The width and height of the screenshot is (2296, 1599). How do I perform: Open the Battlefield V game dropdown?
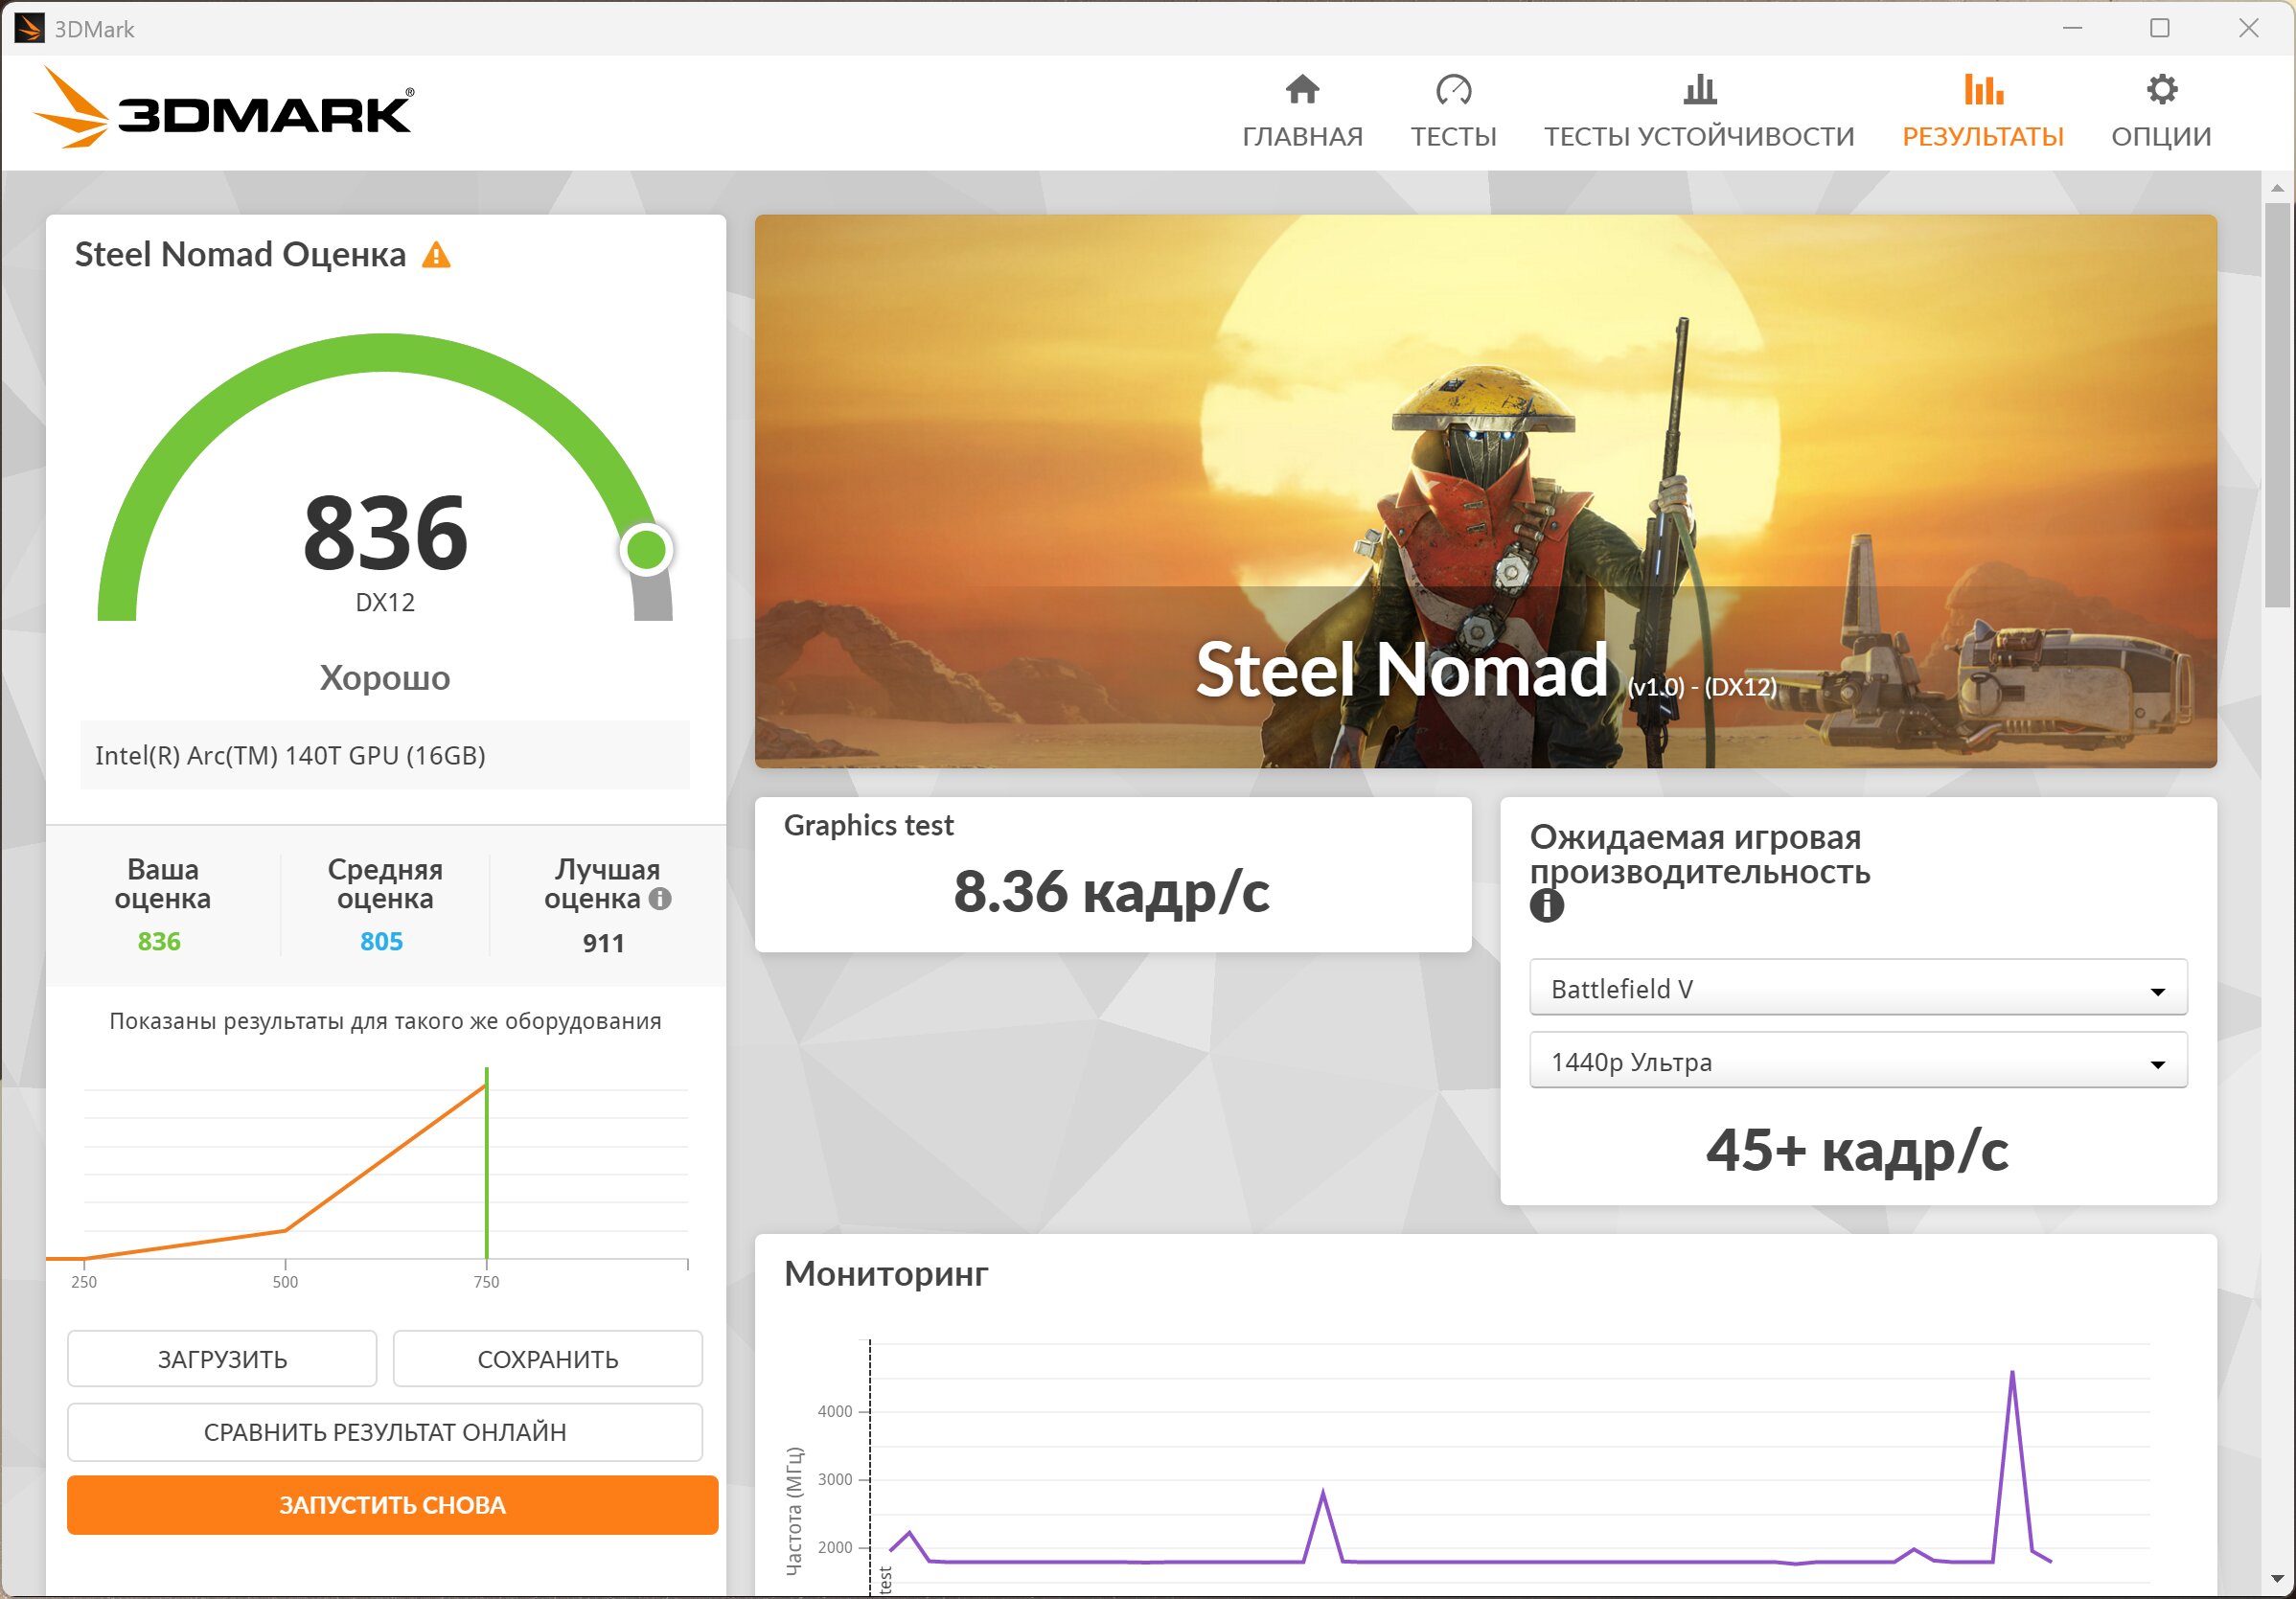coord(1840,988)
